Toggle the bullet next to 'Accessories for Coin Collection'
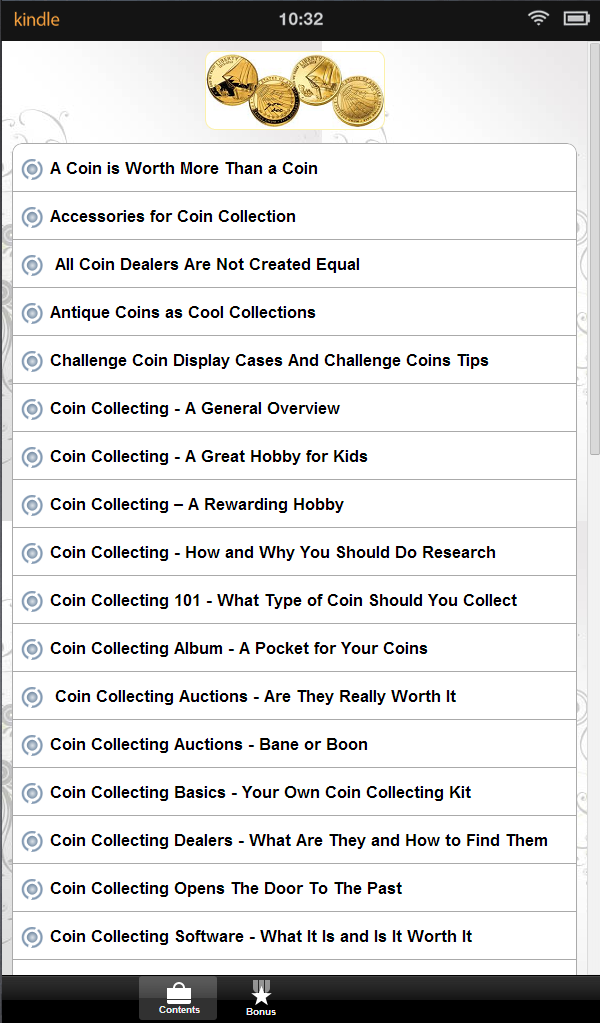This screenshot has height=1024, width=600. (x=31, y=216)
